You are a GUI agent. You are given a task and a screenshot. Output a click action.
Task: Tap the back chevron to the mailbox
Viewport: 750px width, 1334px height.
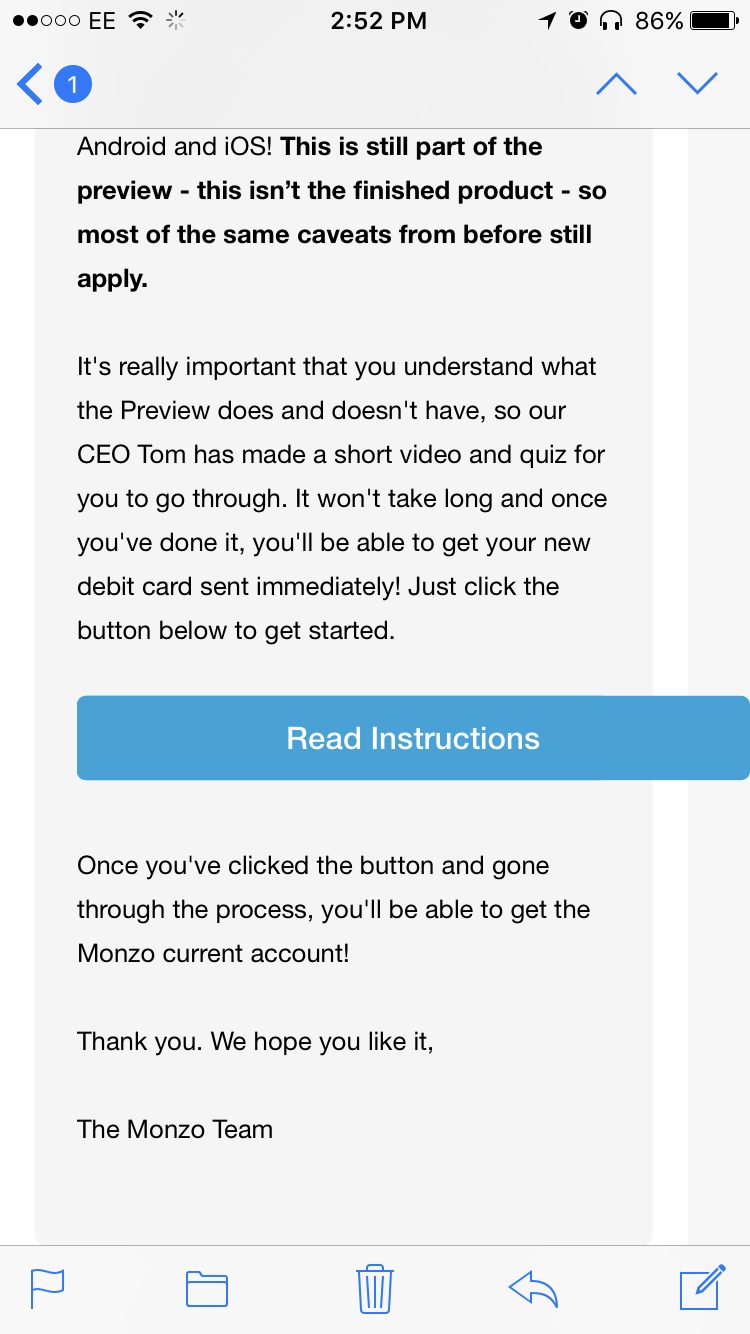tap(30, 84)
